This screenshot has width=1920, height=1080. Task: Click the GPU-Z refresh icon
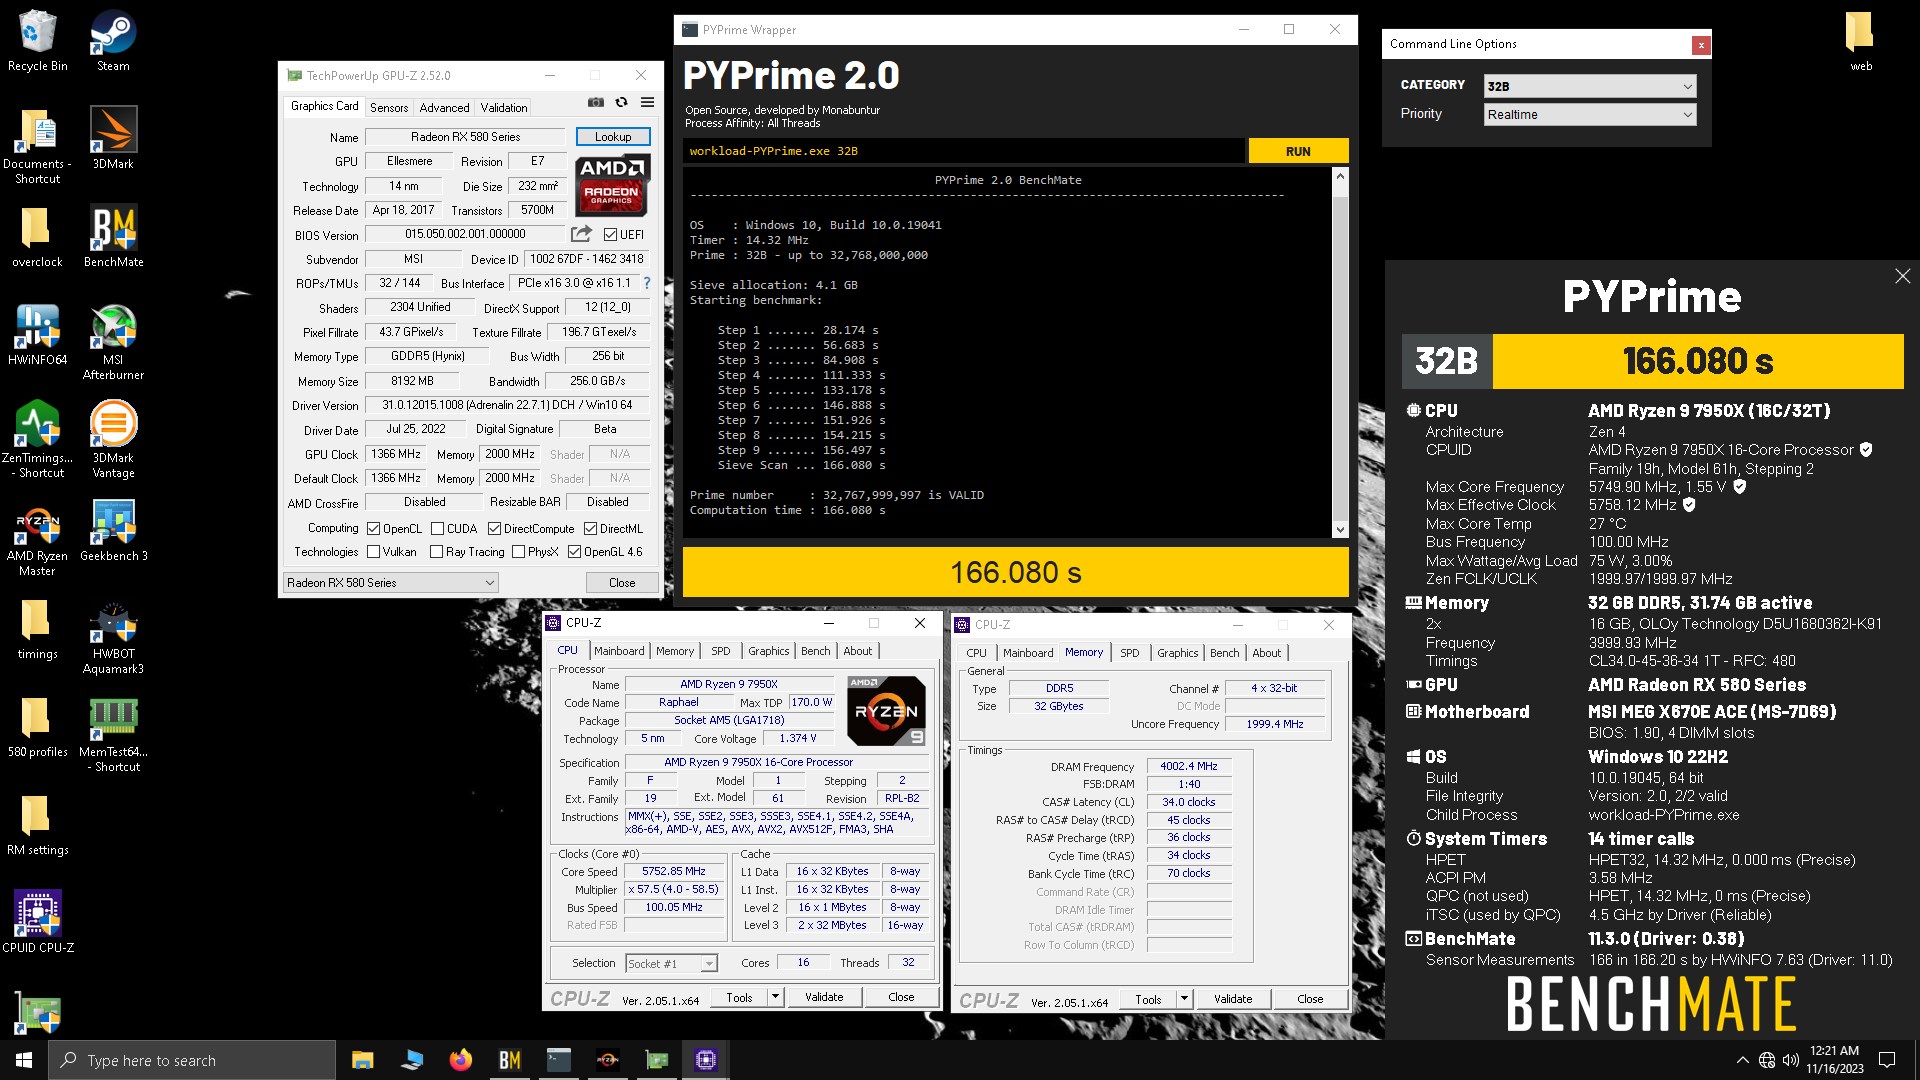[x=621, y=102]
